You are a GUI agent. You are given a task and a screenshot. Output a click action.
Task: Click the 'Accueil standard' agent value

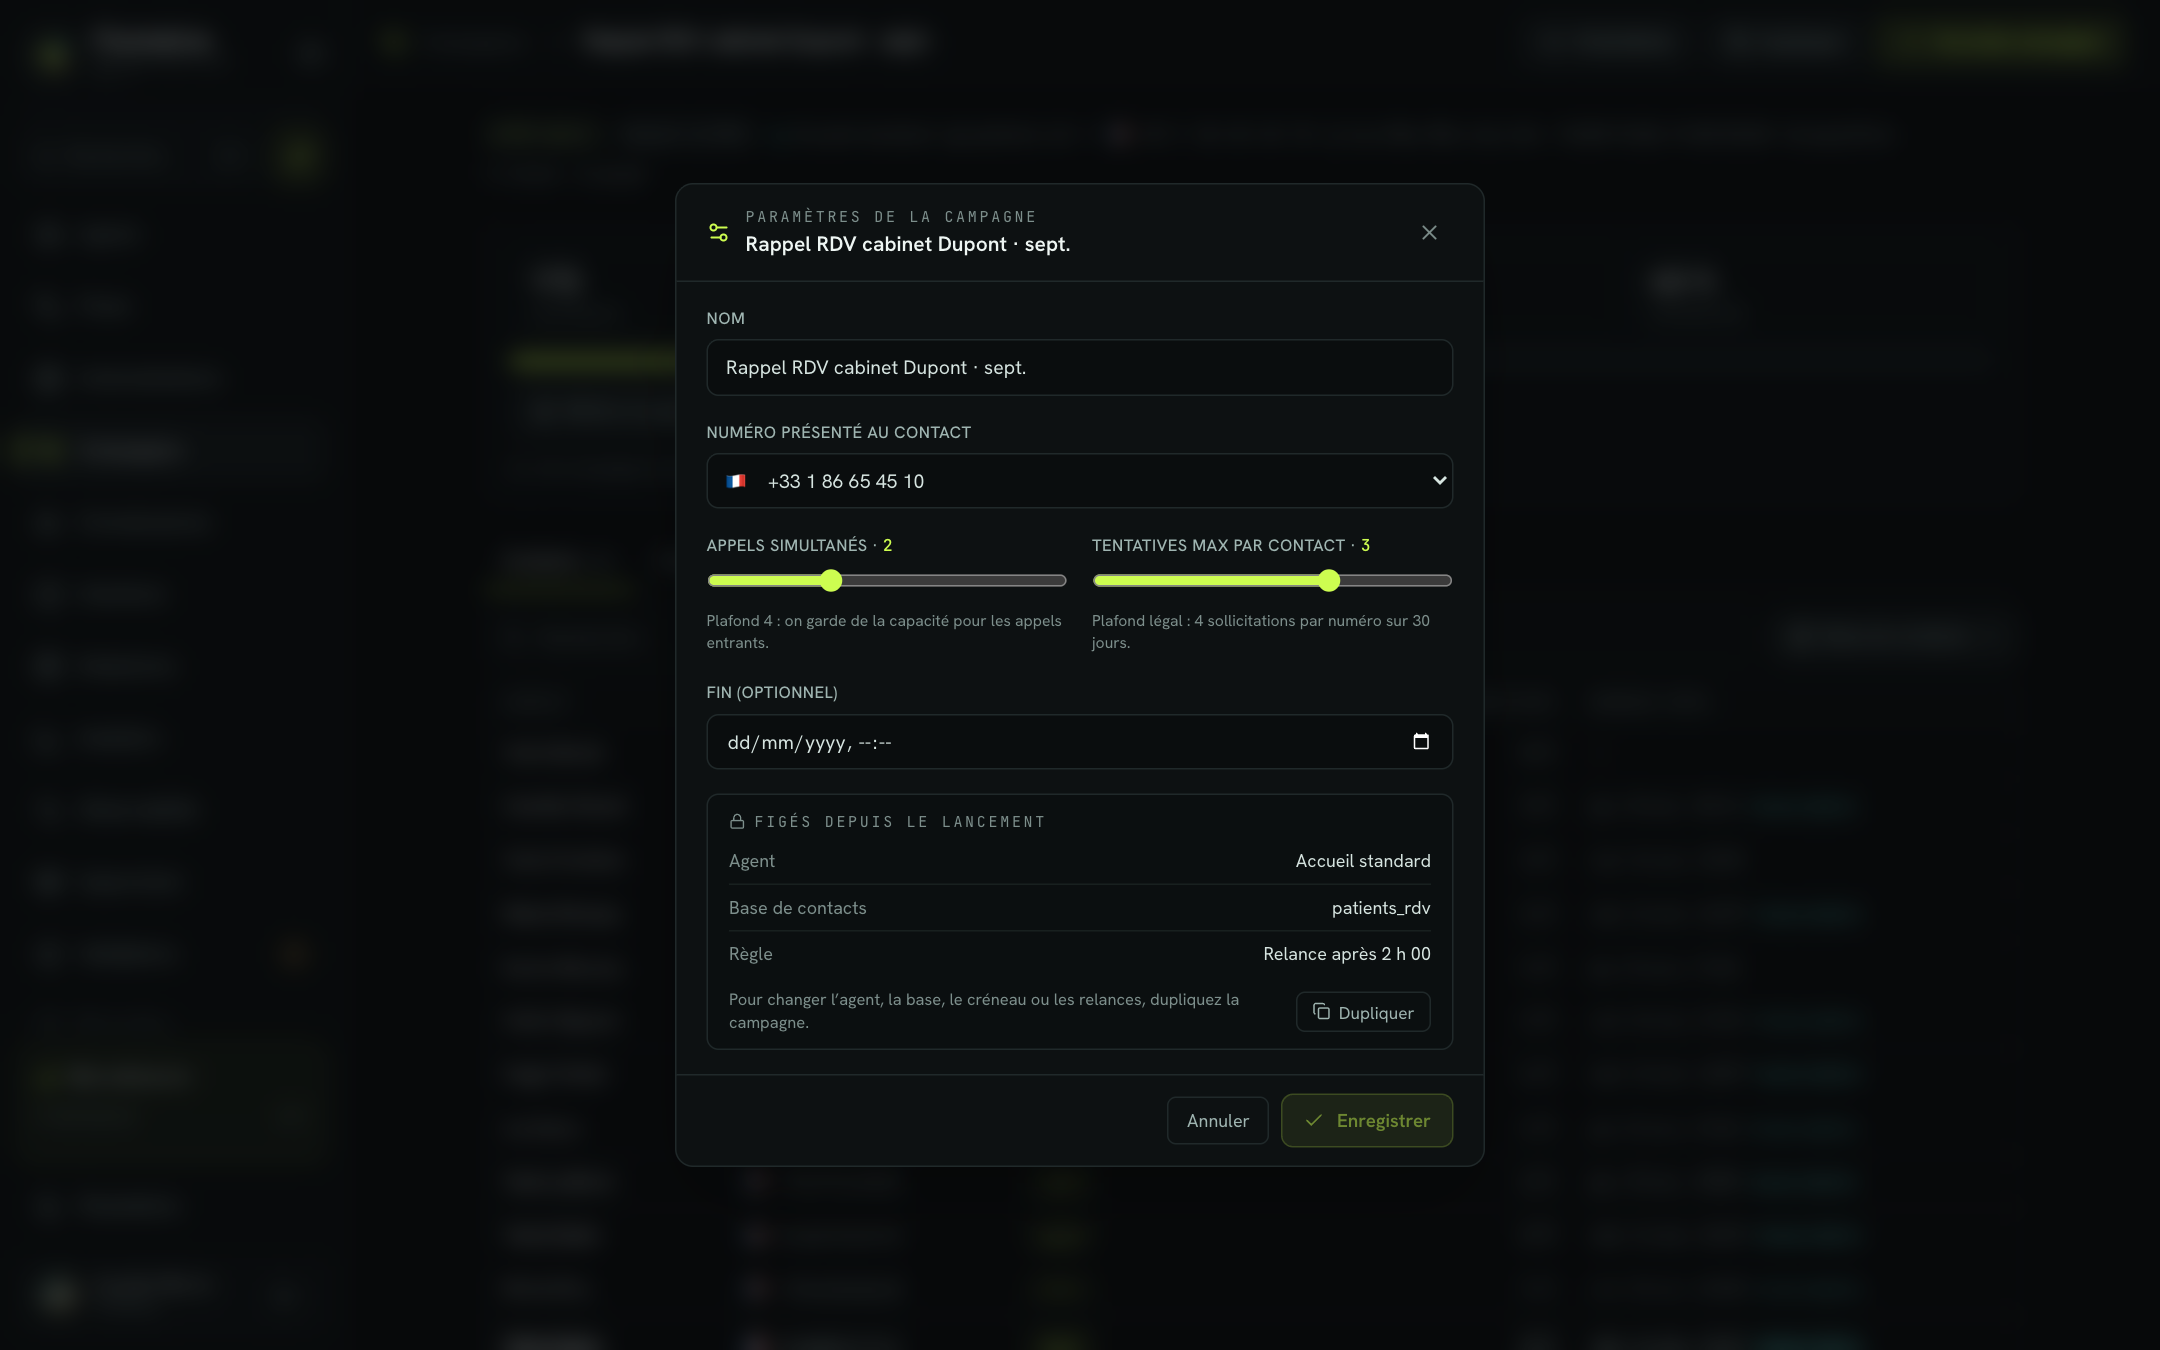[1363, 861]
